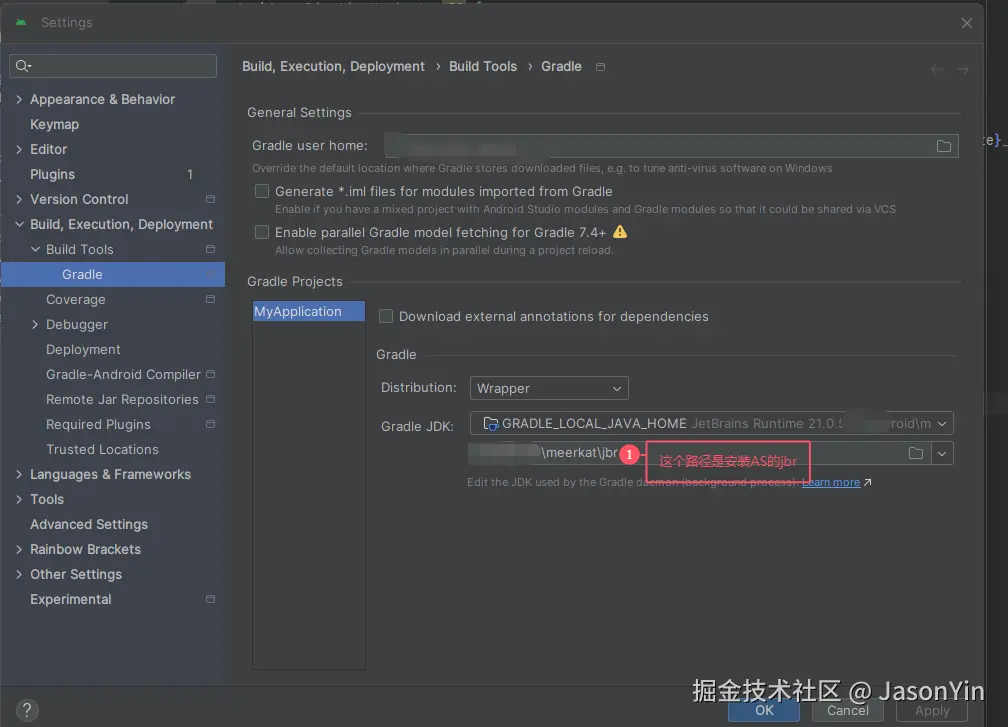Click the GRADLE_LOCAL_JAVA_HOME folder icon
This screenshot has width=1008, height=727.
pos(490,424)
